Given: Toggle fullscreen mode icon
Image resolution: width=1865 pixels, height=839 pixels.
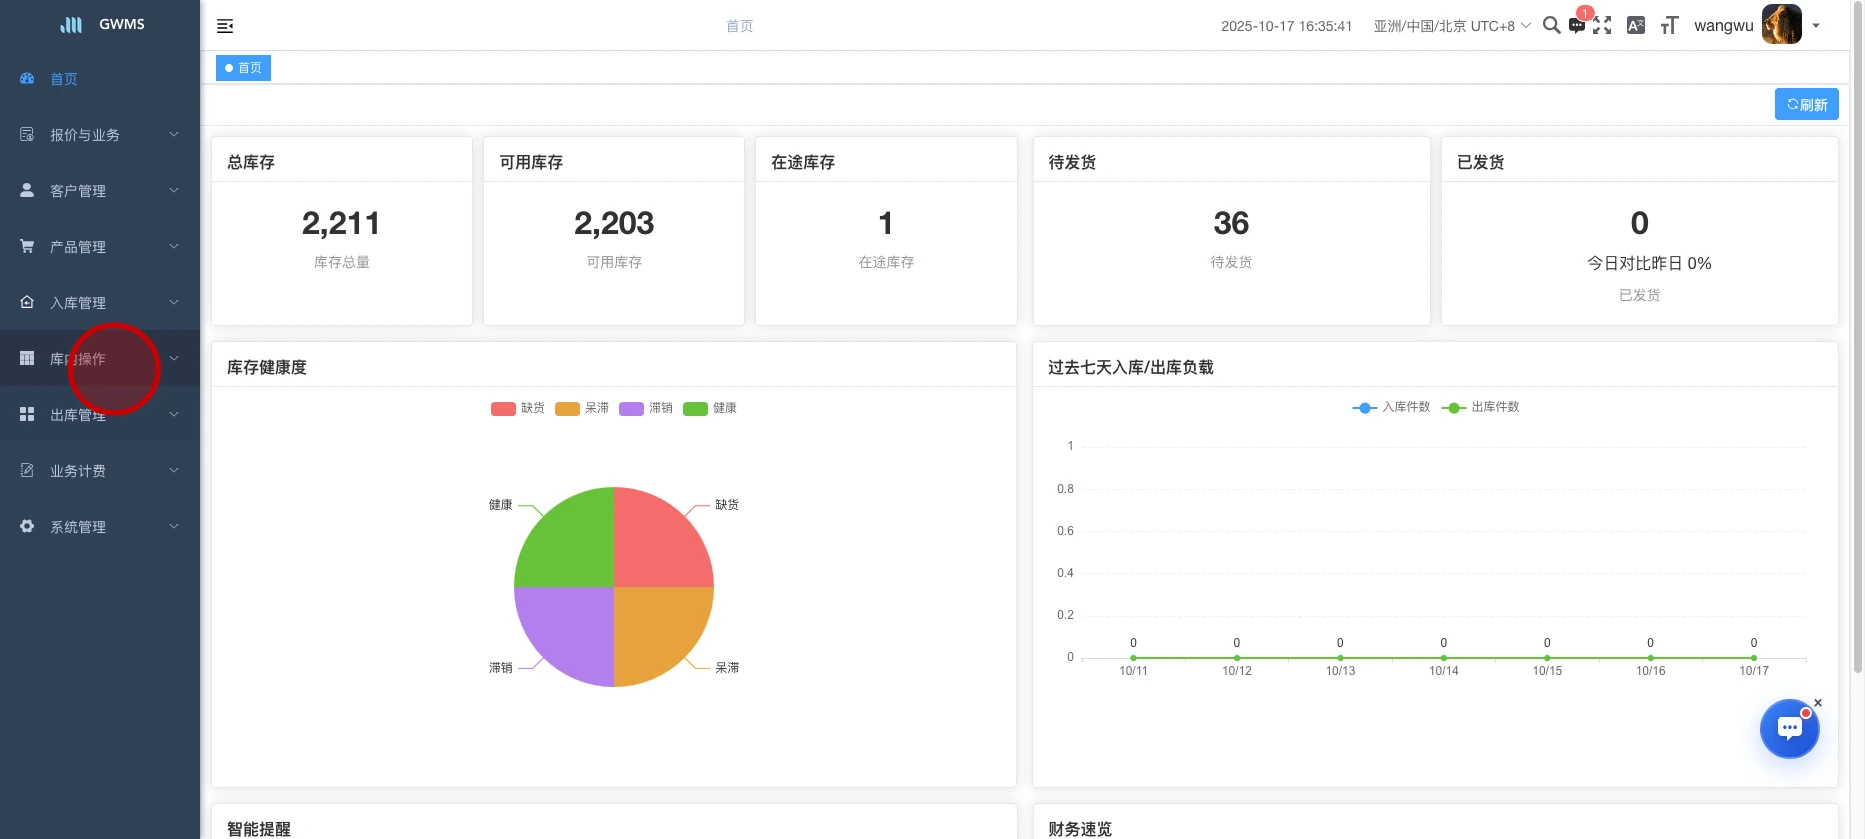Looking at the screenshot, I should click(x=1602, y=26).
